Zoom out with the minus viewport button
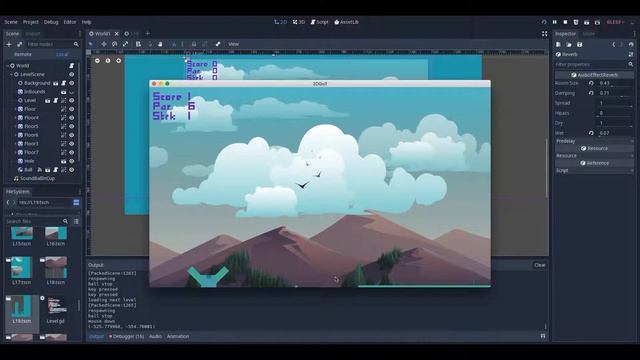The width and height of the screenshot is (640, 360). (97, 60)
